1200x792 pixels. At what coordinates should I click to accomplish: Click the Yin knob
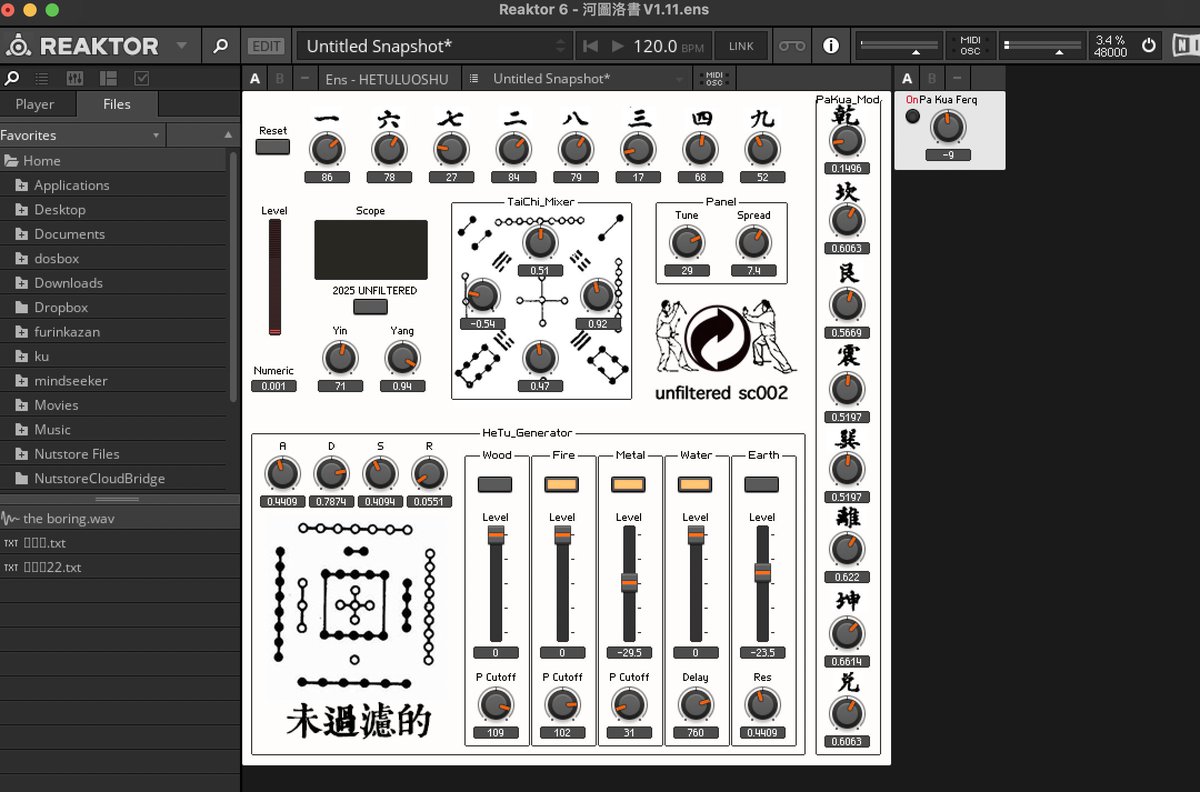click(x=340, y=358)
